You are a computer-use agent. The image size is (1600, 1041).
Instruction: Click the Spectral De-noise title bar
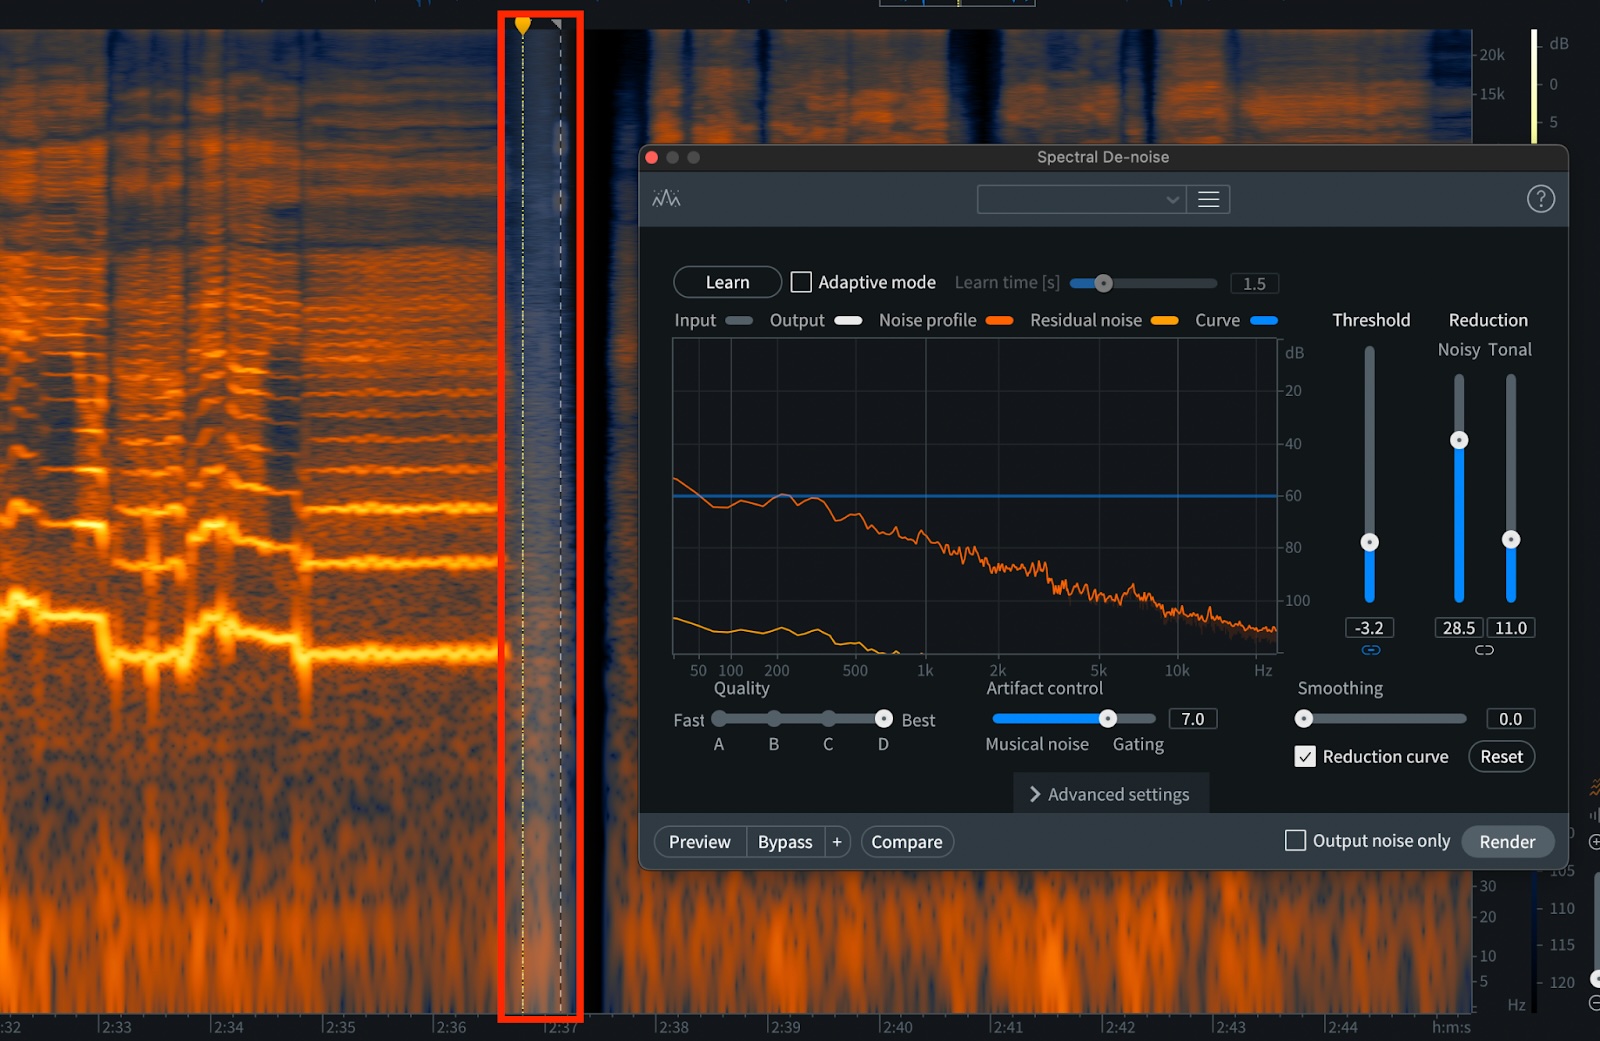tap(1103, 157)
